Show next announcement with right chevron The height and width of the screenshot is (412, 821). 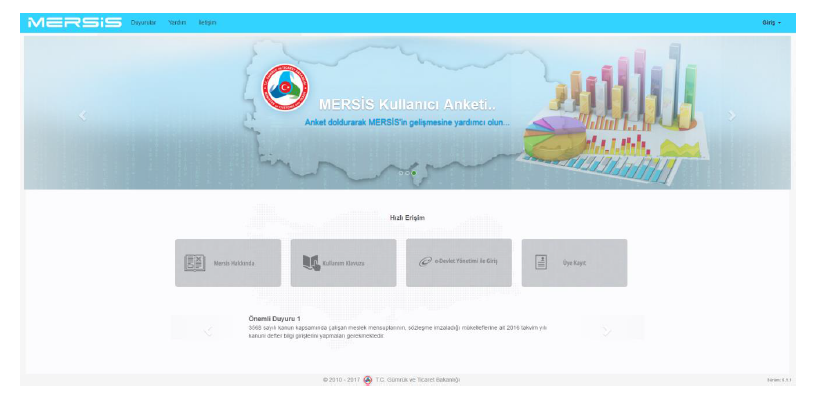tap(606, 331)
